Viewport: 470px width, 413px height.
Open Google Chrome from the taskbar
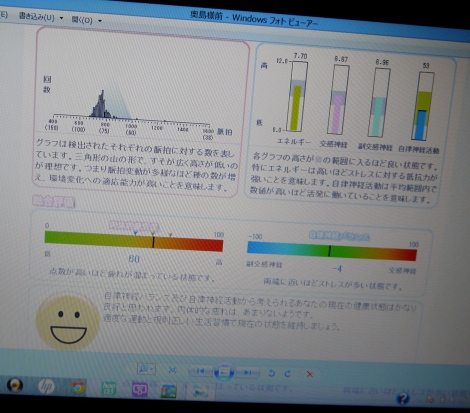[78, 388]
